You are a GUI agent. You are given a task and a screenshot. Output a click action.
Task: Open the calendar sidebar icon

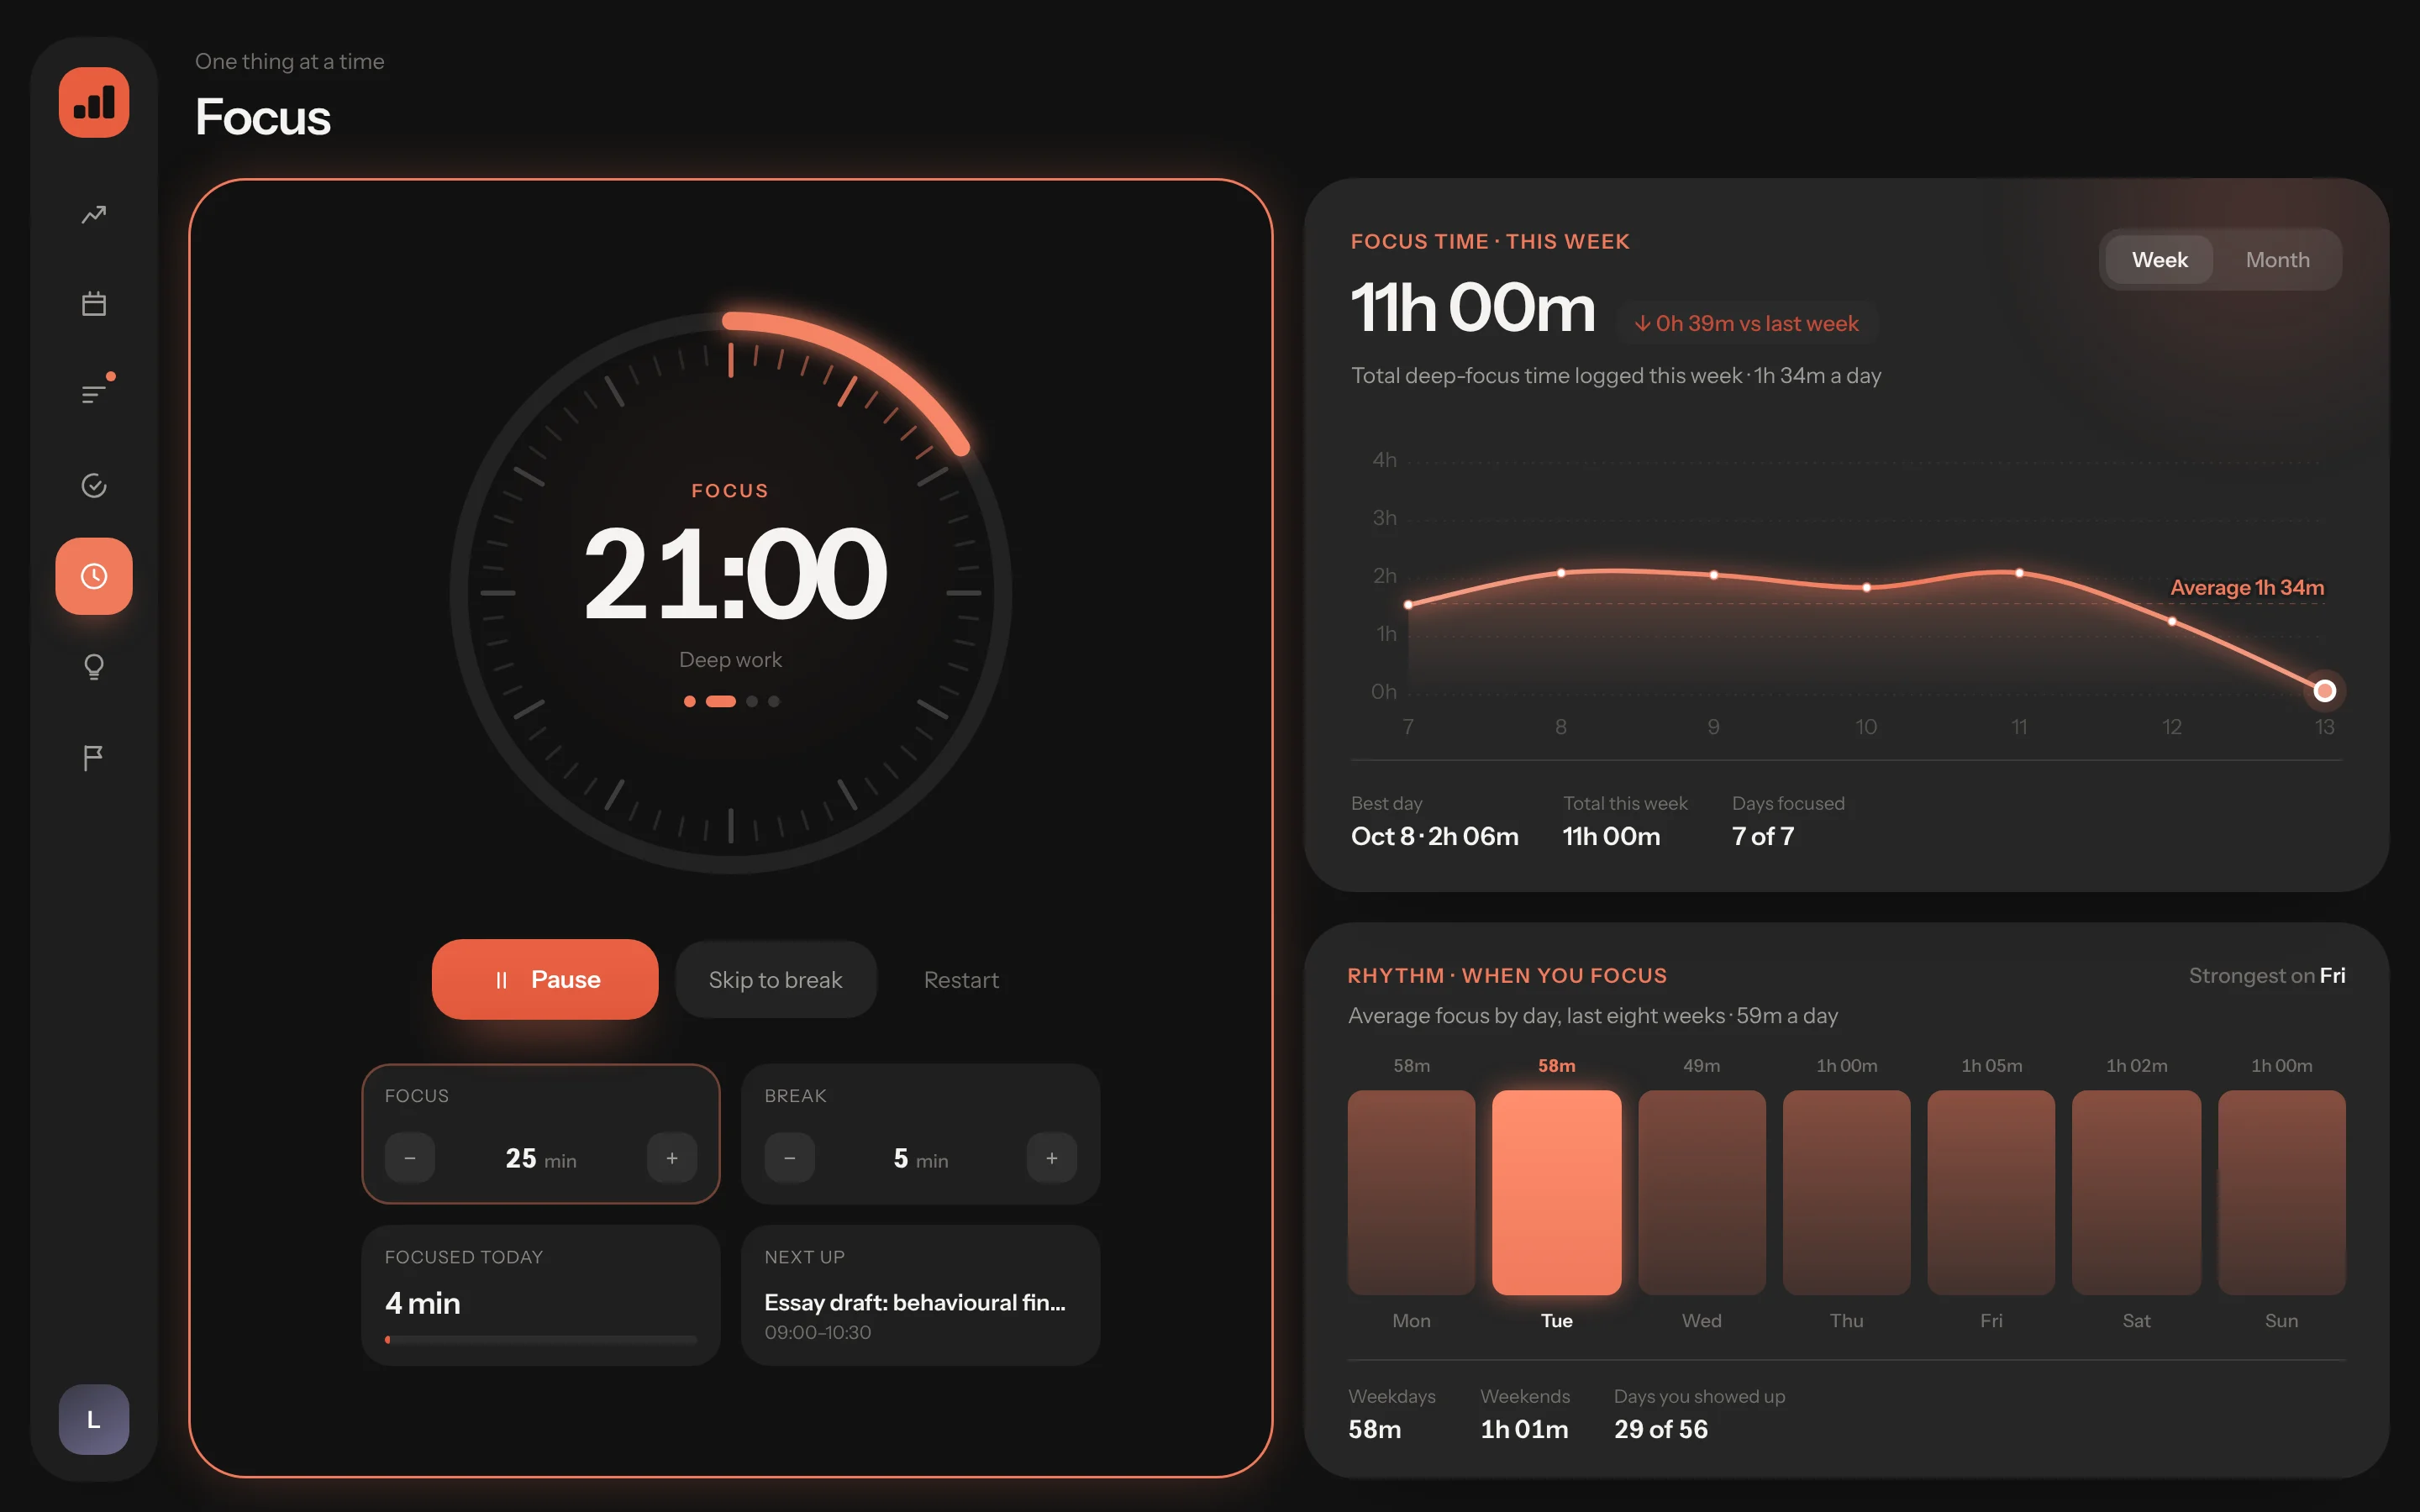(x=94, y=304)
